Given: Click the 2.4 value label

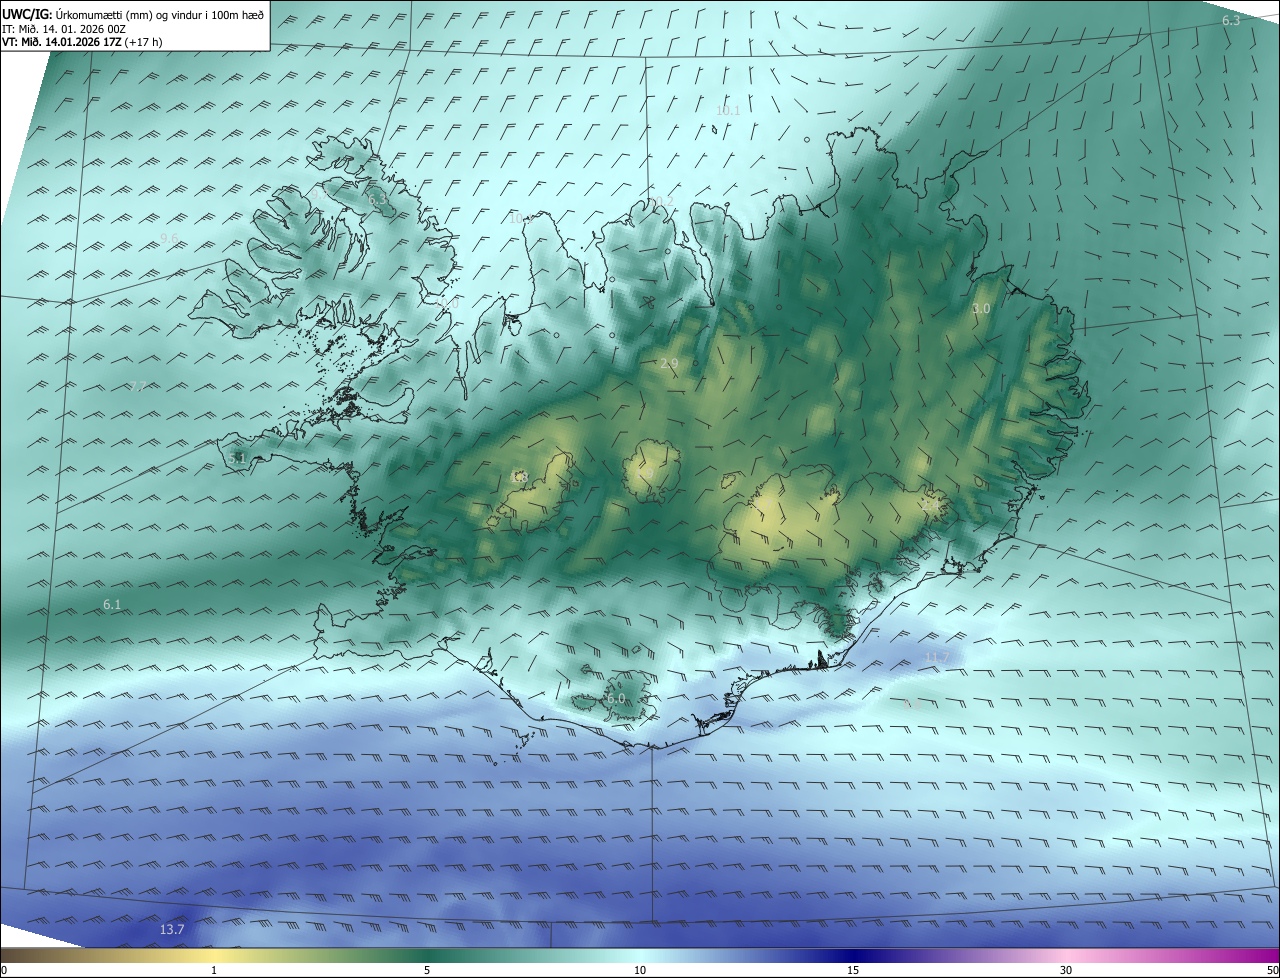Looking at the screenshot, I should point(930,506).
